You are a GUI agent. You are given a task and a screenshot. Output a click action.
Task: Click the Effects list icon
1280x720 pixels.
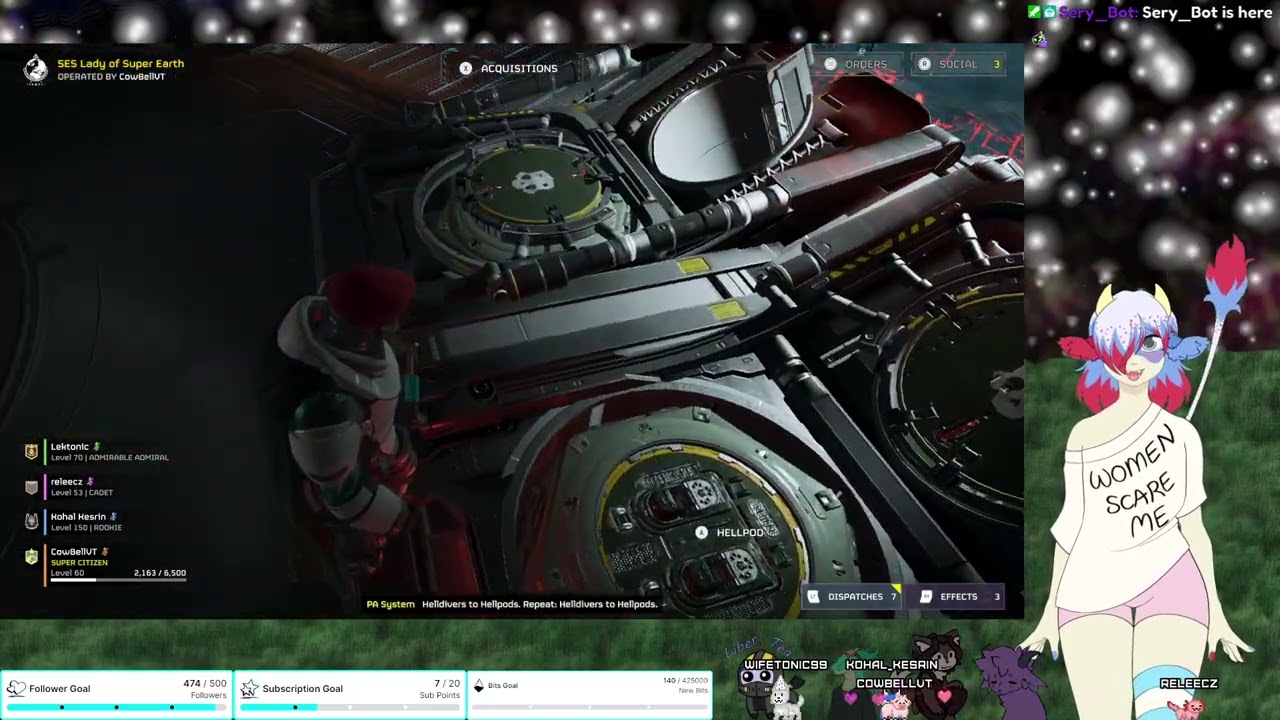tap(926, 596)
